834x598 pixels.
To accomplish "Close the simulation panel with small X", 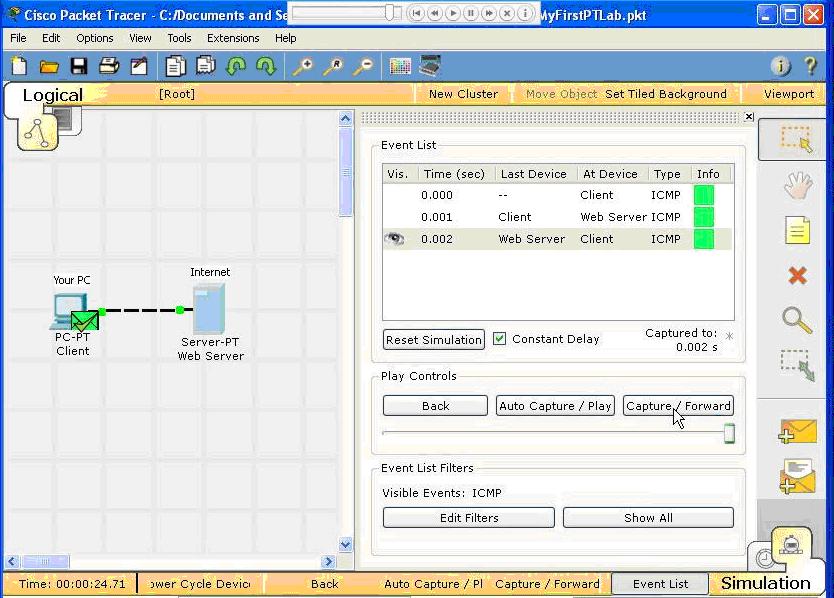I will (x=749, y=117).
